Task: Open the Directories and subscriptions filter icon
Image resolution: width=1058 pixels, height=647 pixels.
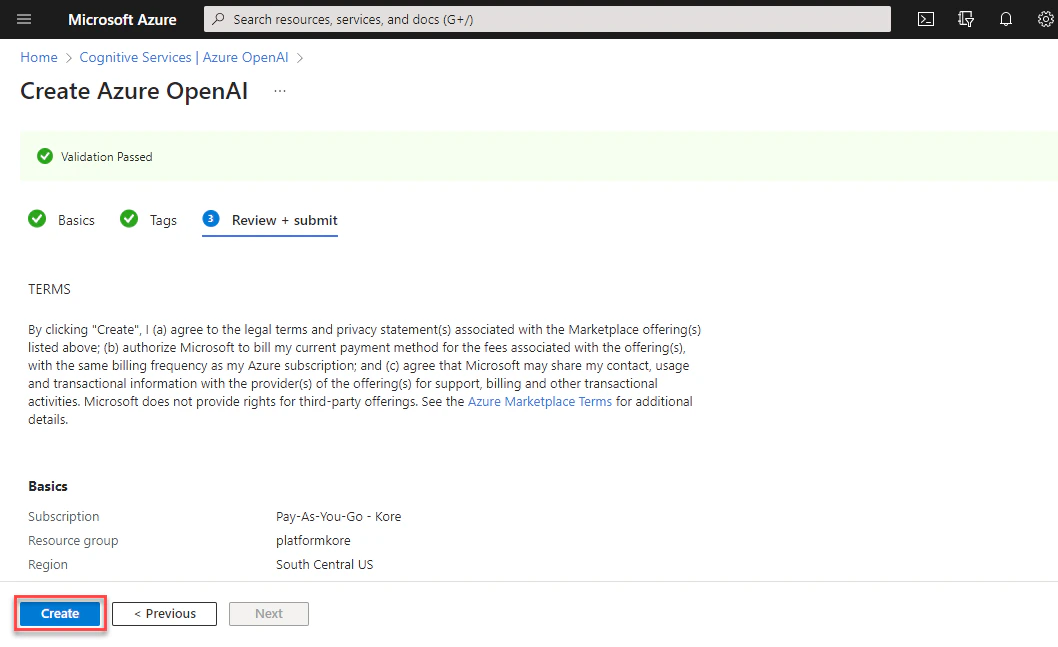Action: [966, 19]
